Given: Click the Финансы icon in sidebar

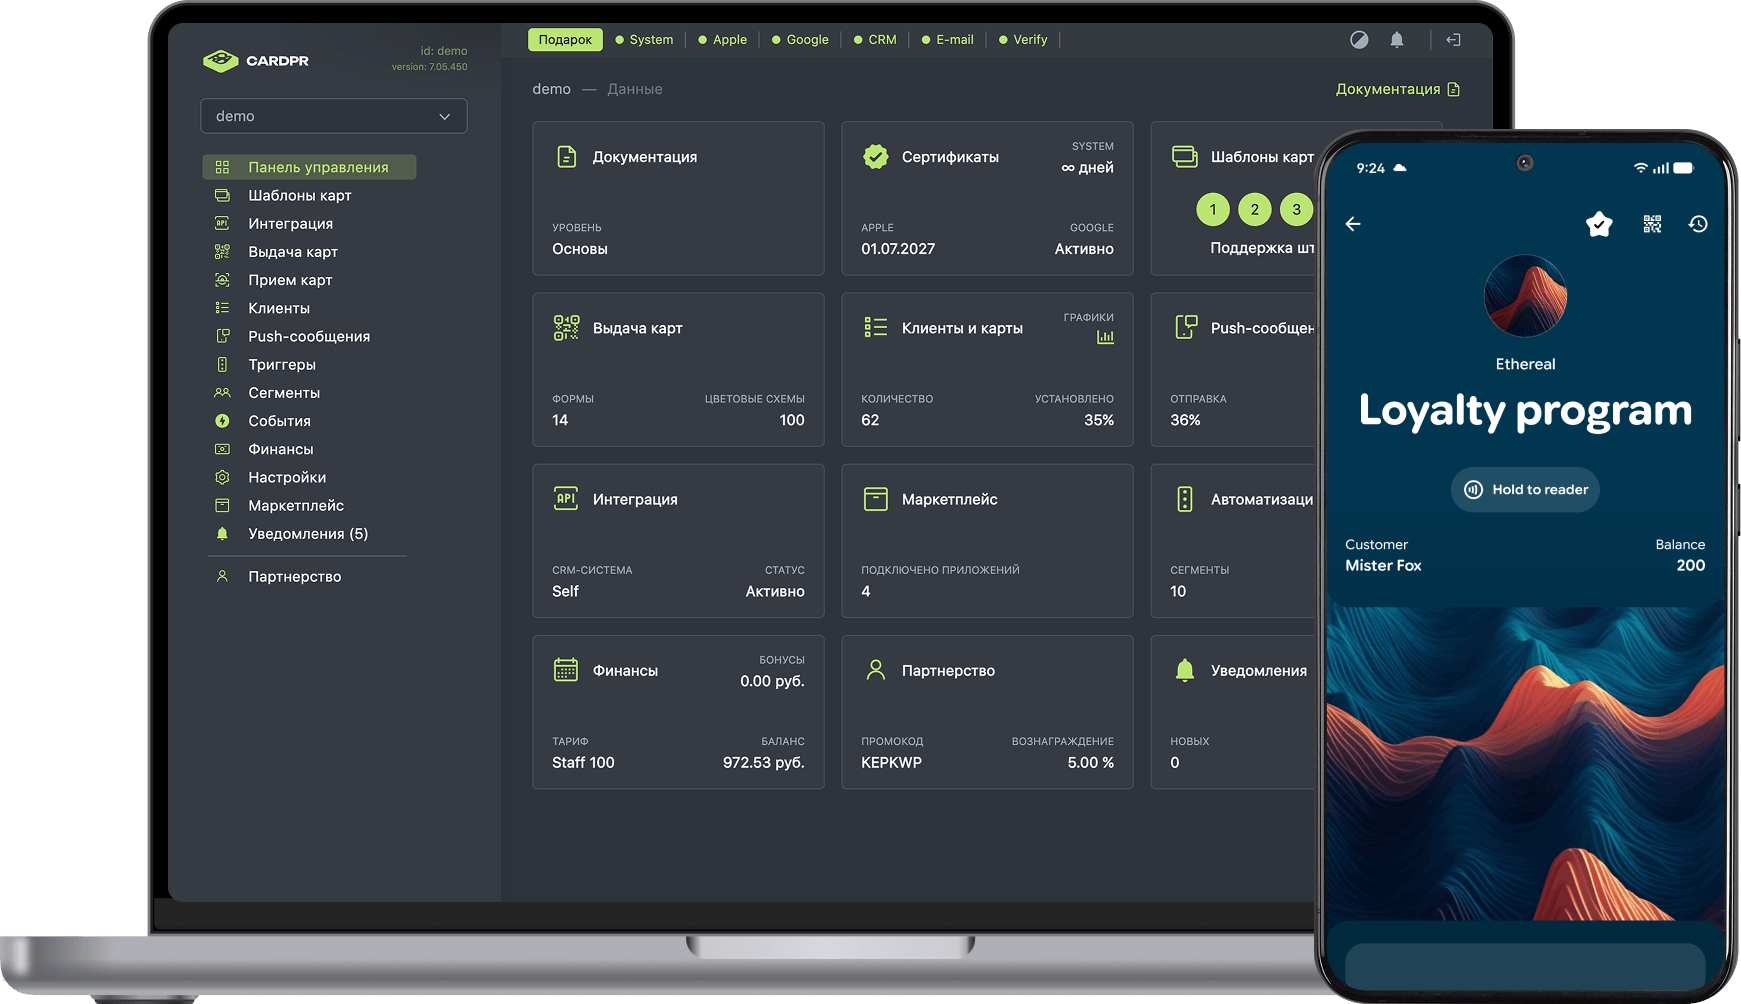Looking at the screenshot, I should coord(222,449).
